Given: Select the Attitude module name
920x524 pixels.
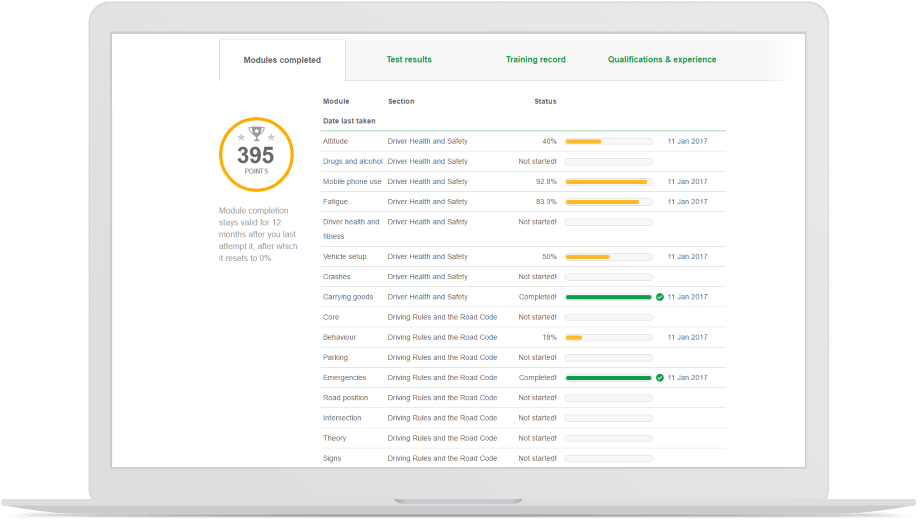Looking at the screenshot, I should pos(335,141).
